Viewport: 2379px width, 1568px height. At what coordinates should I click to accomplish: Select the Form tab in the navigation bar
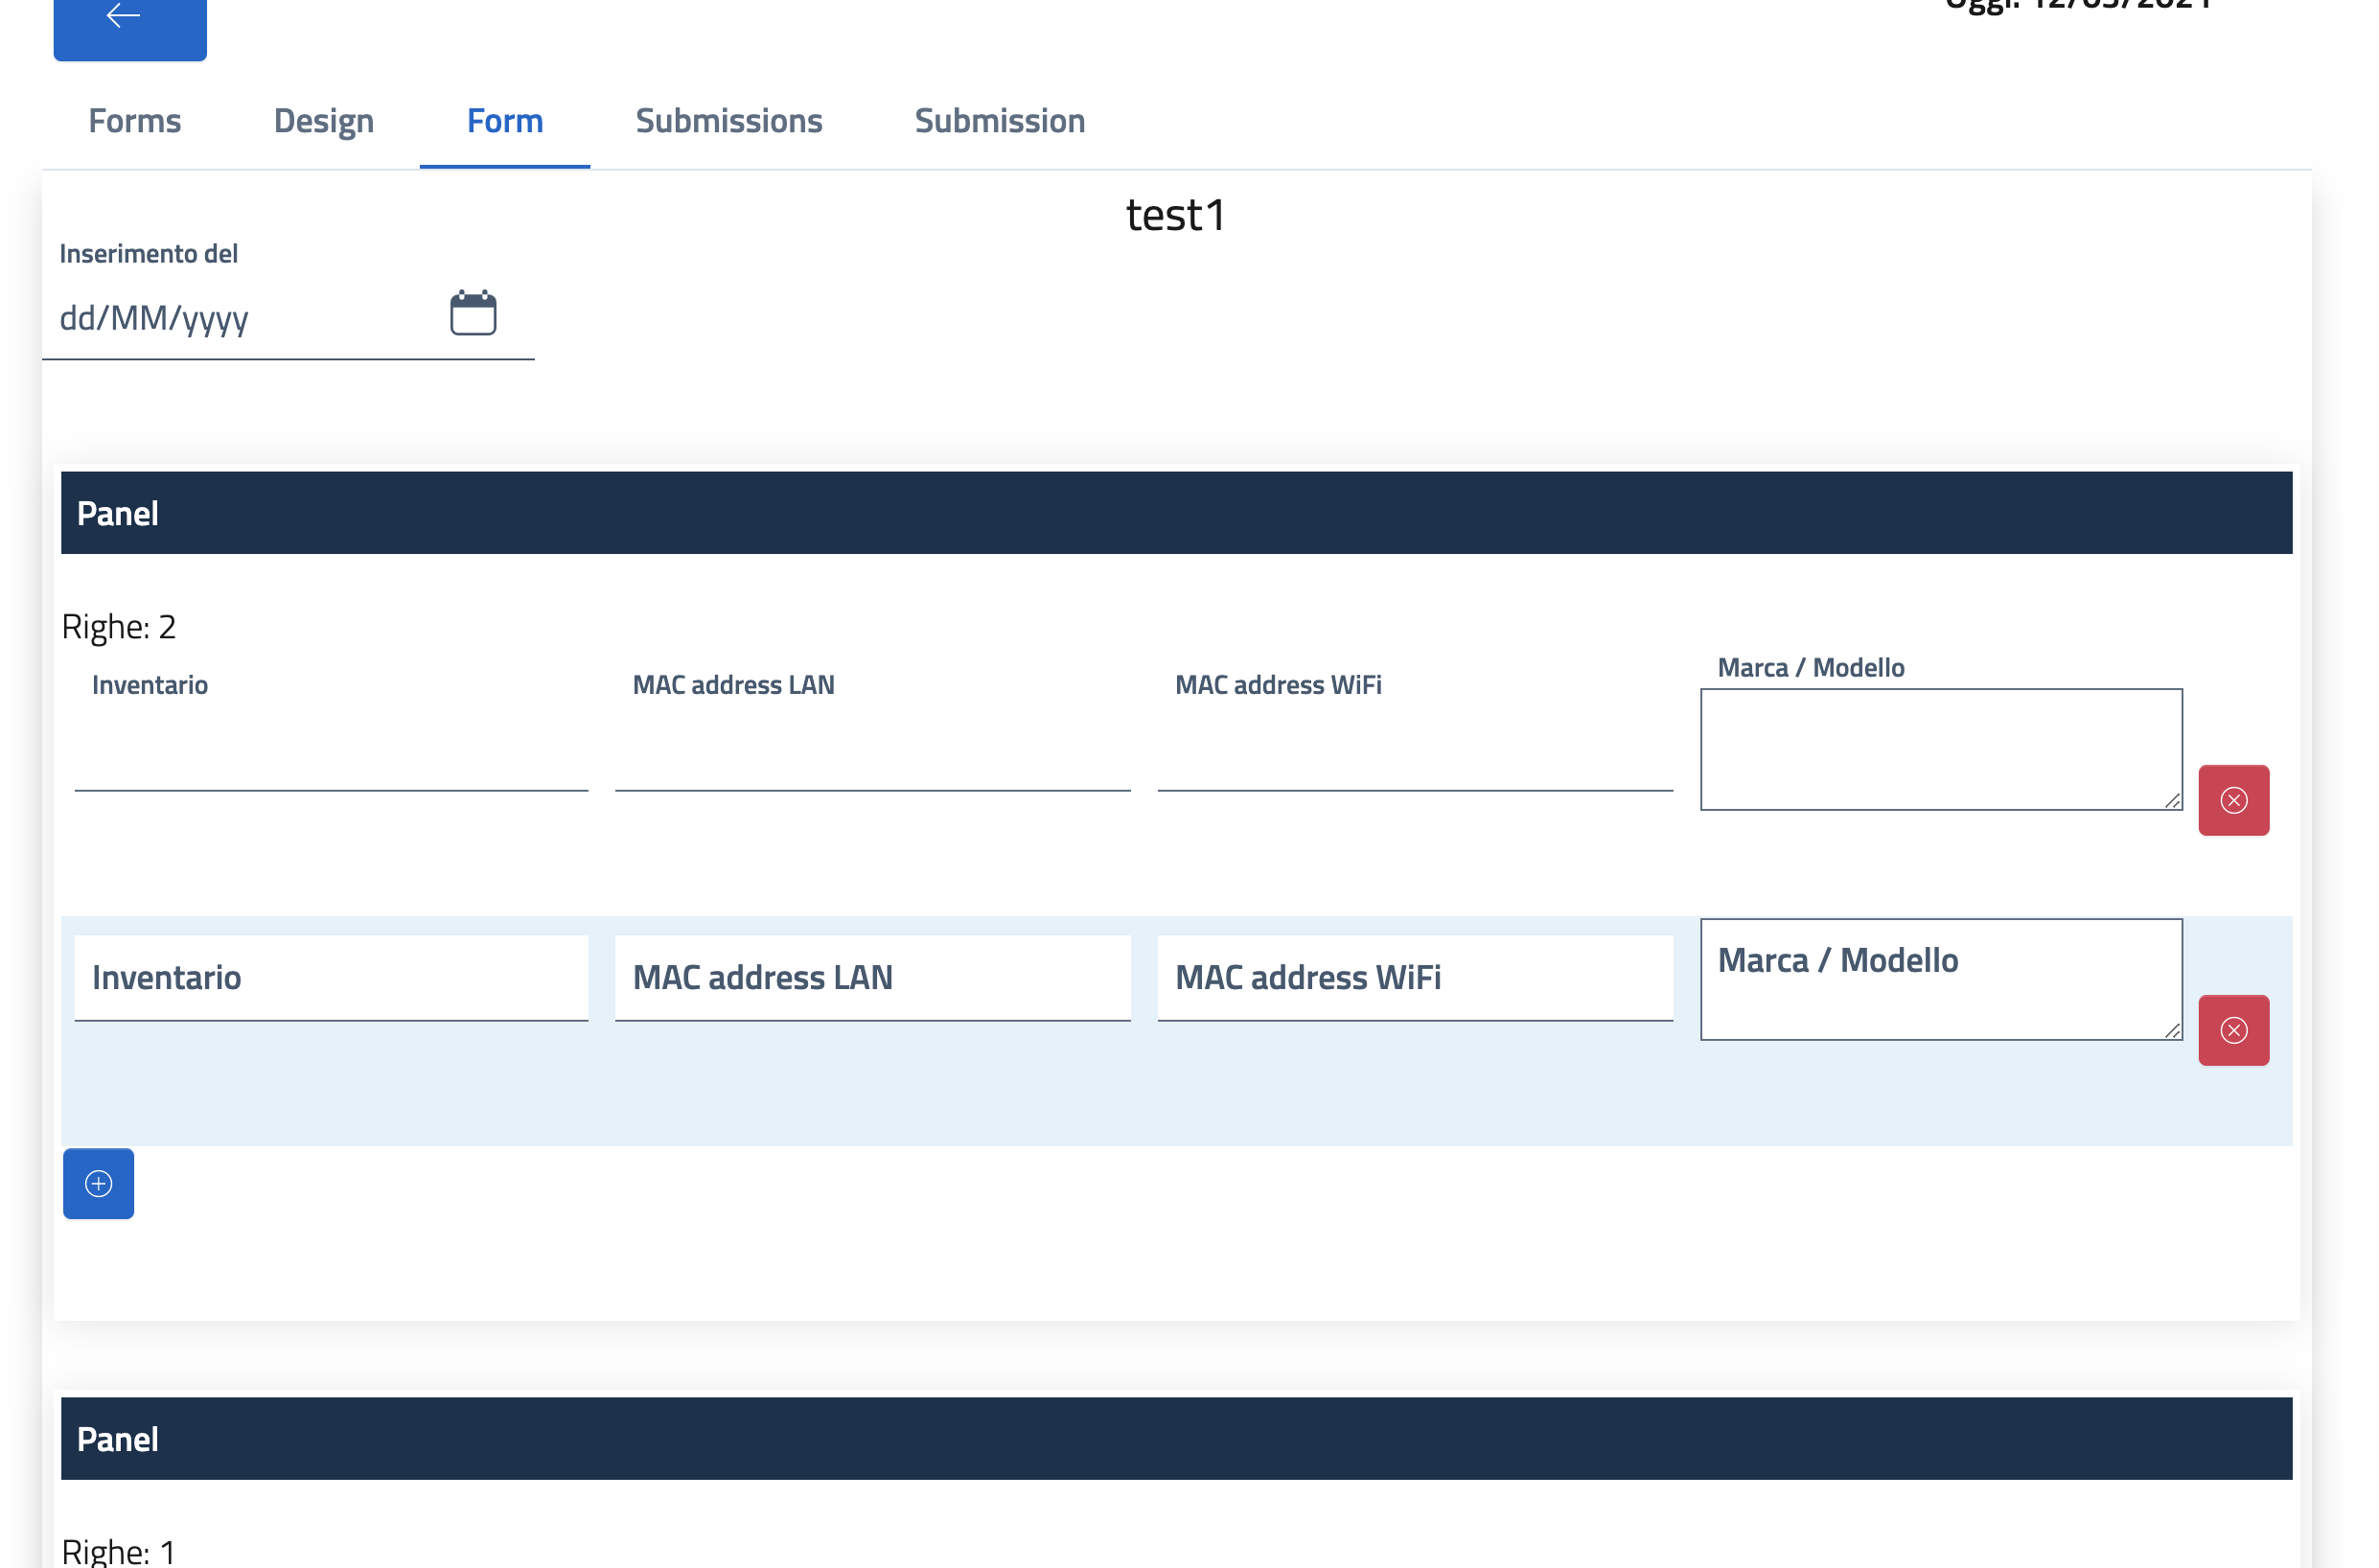[x=504, y=119]
